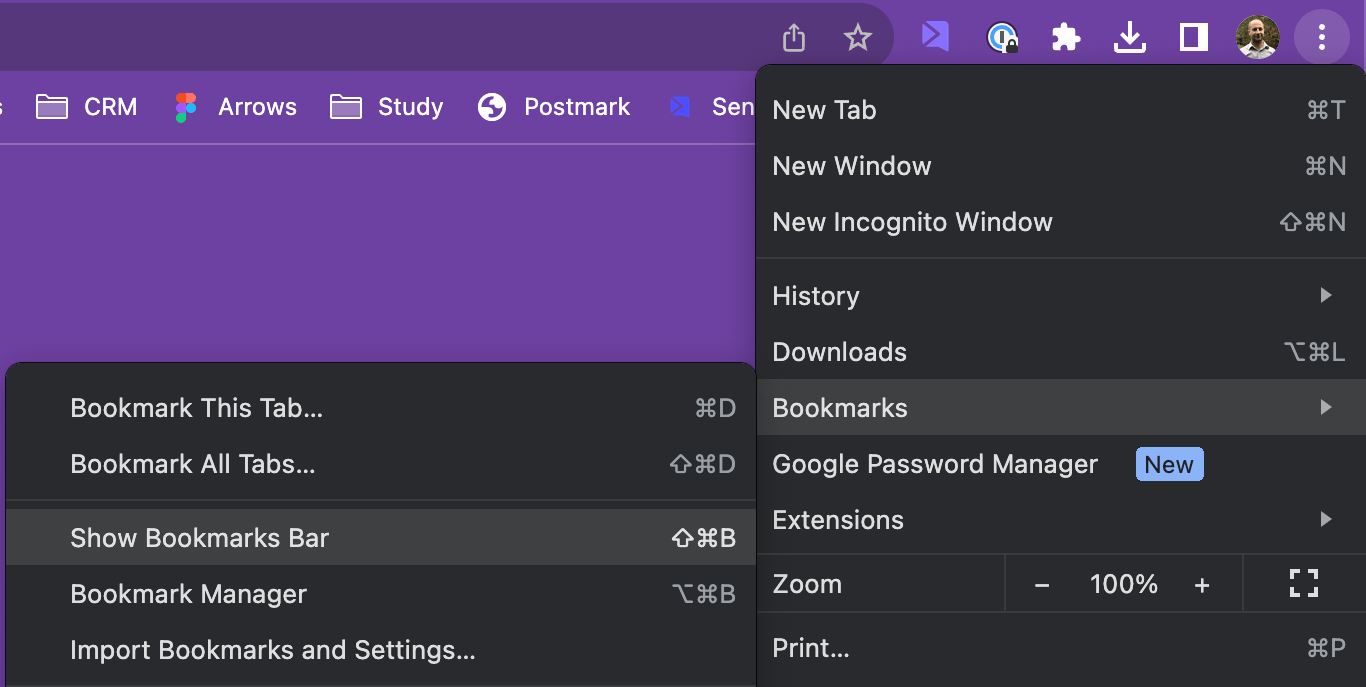The height and width of the screenshot is (687, 1366).
Task: Open the Postmark bookmark
Action: [554, 107]
